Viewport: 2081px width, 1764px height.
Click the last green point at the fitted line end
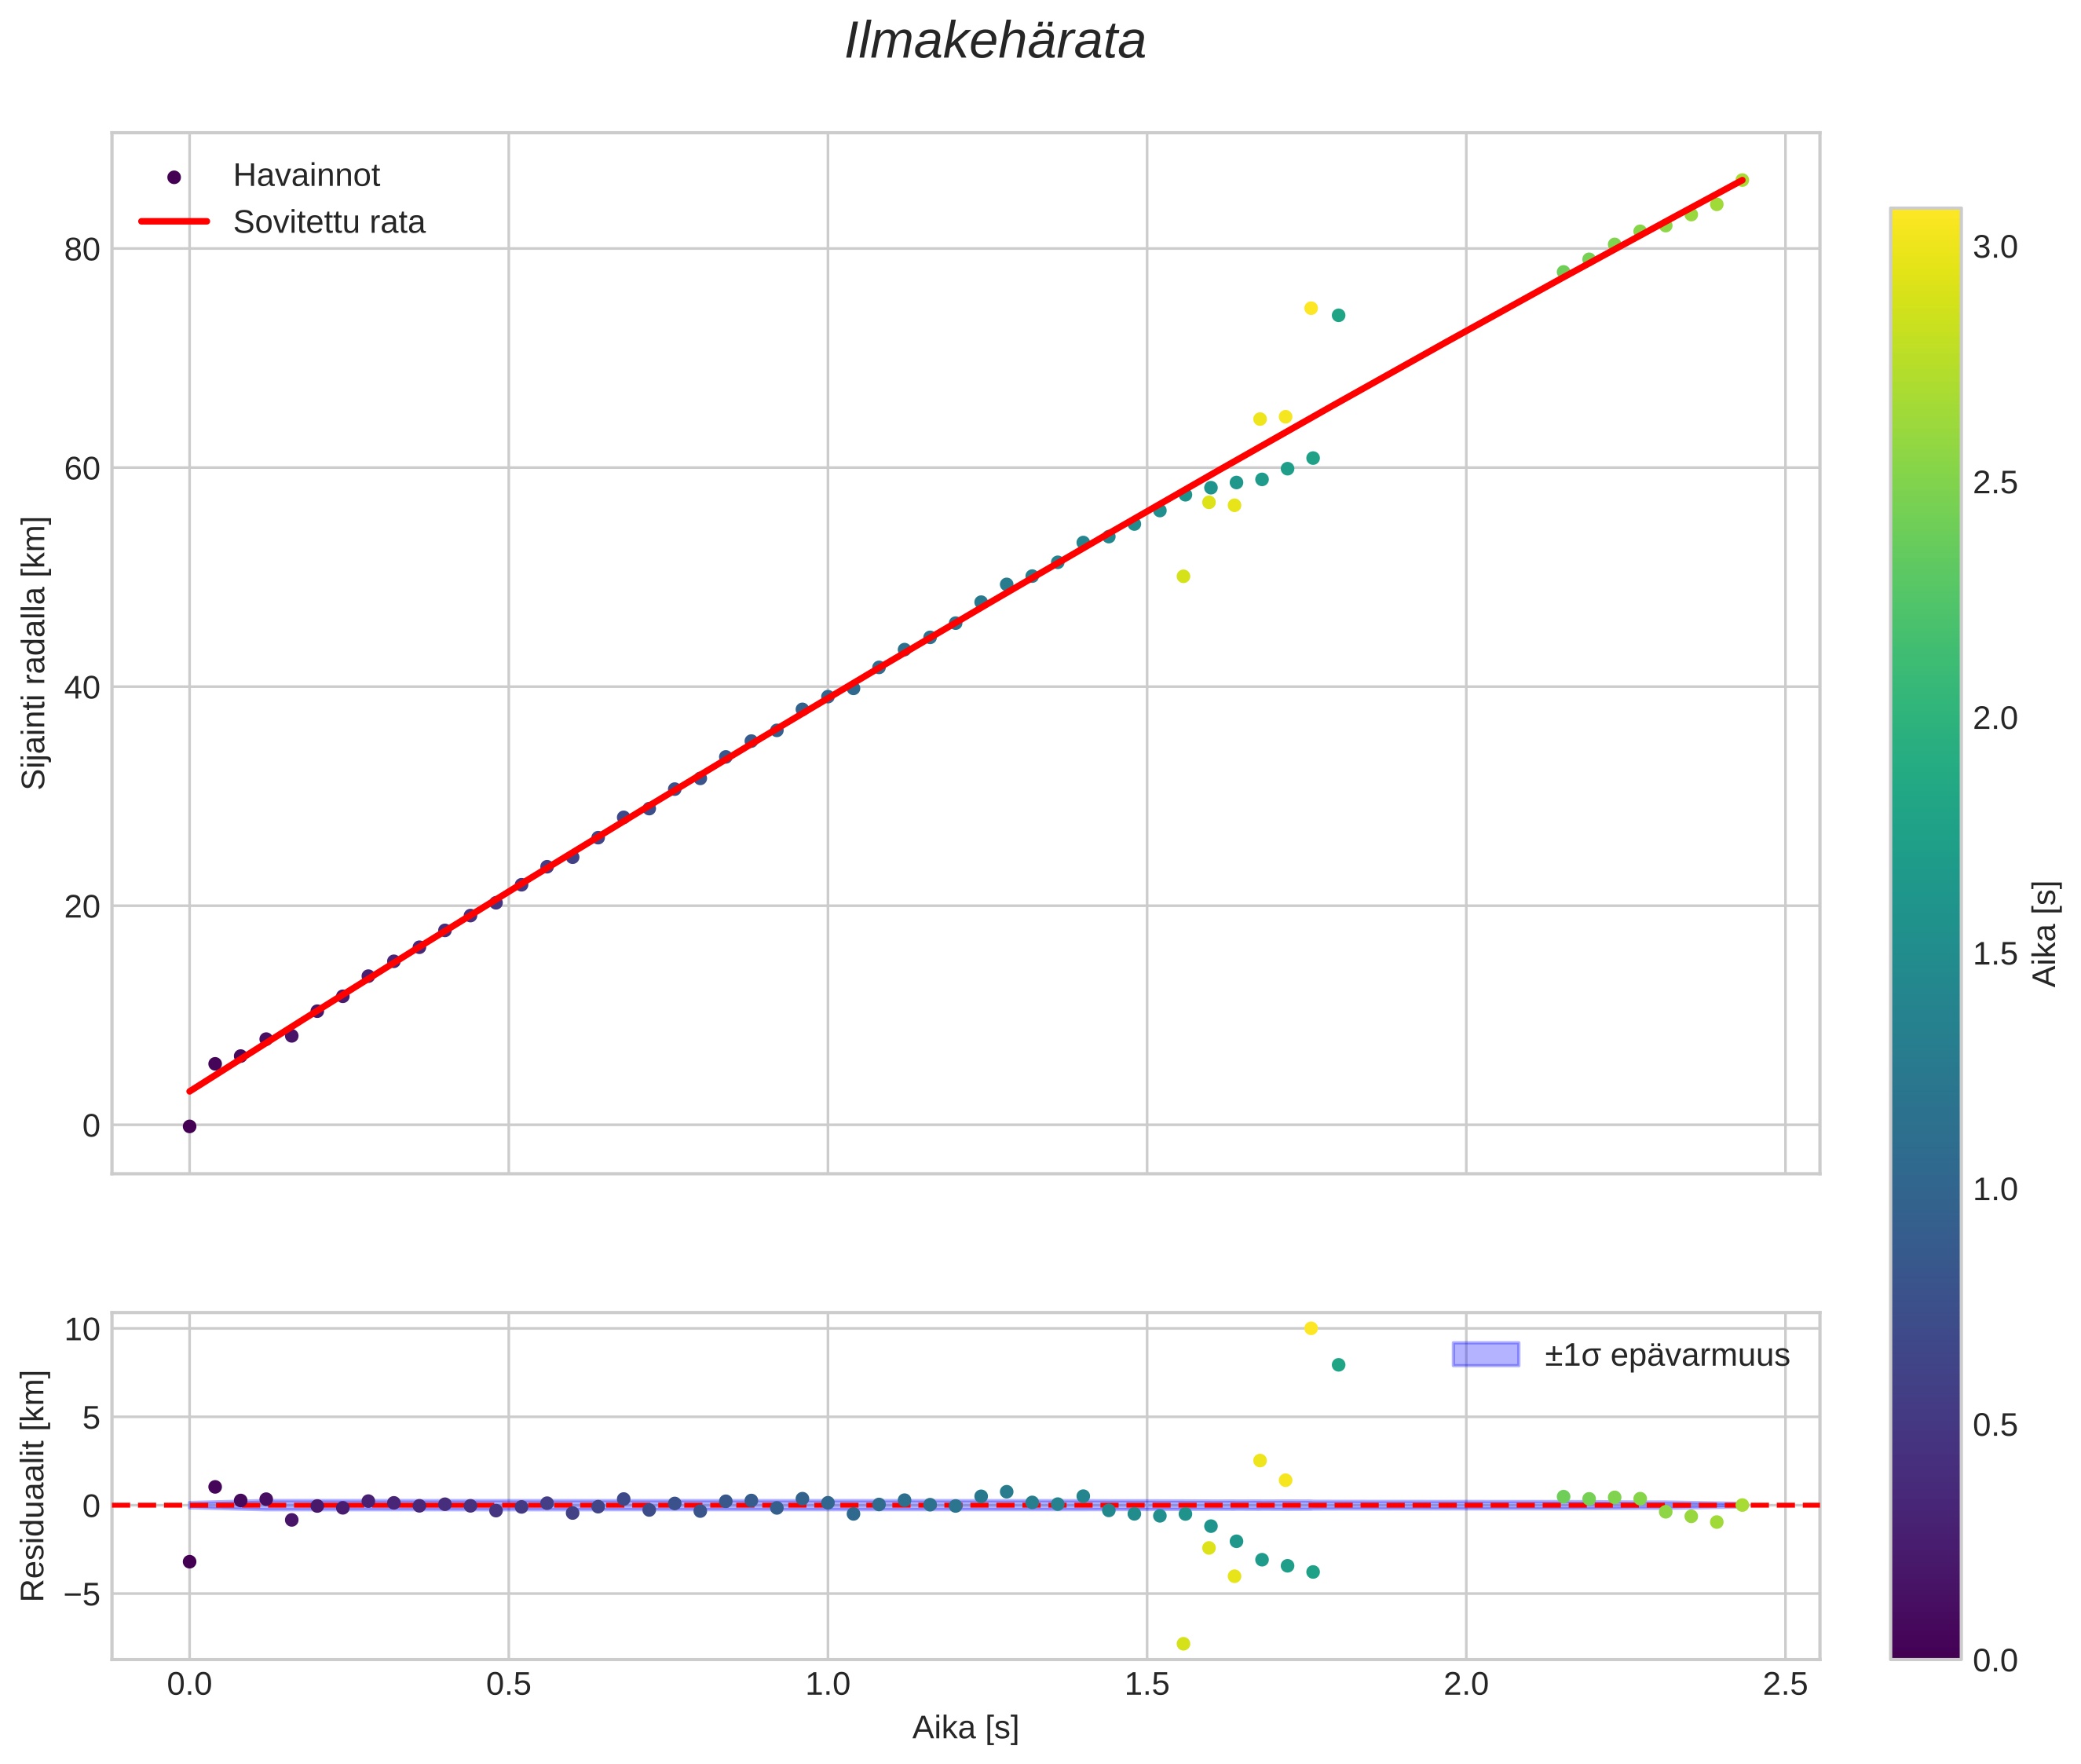(1742, 180)
